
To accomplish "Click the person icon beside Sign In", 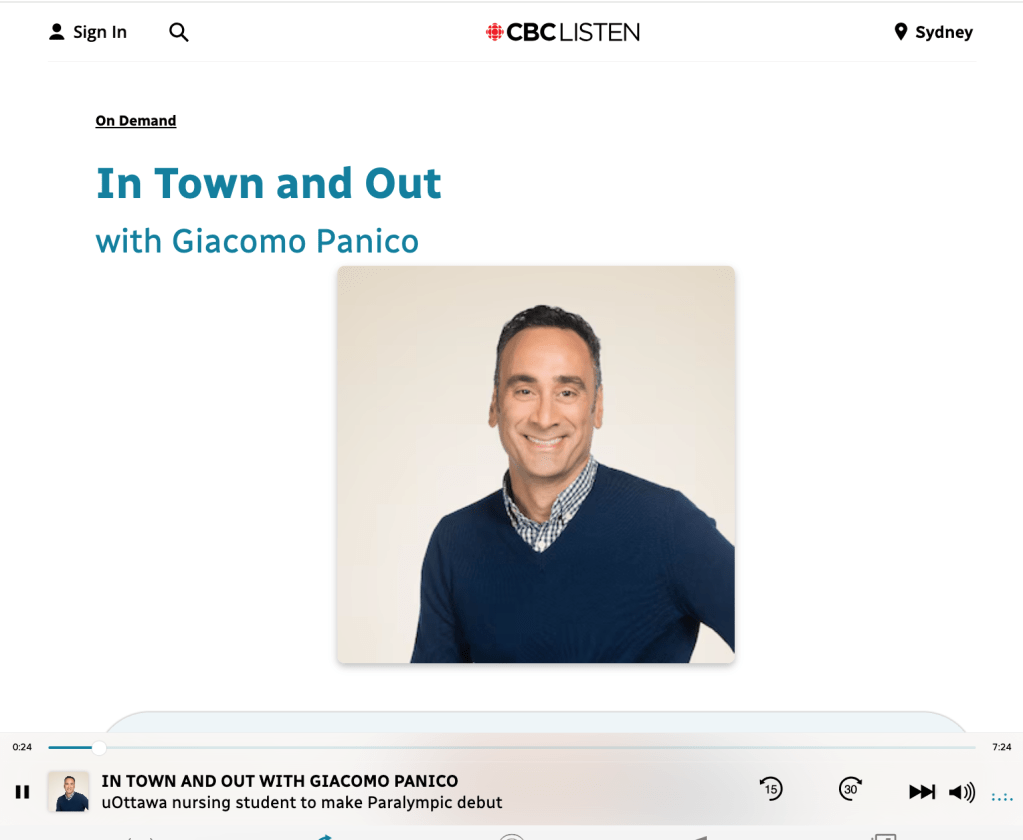I will point(57,32).
